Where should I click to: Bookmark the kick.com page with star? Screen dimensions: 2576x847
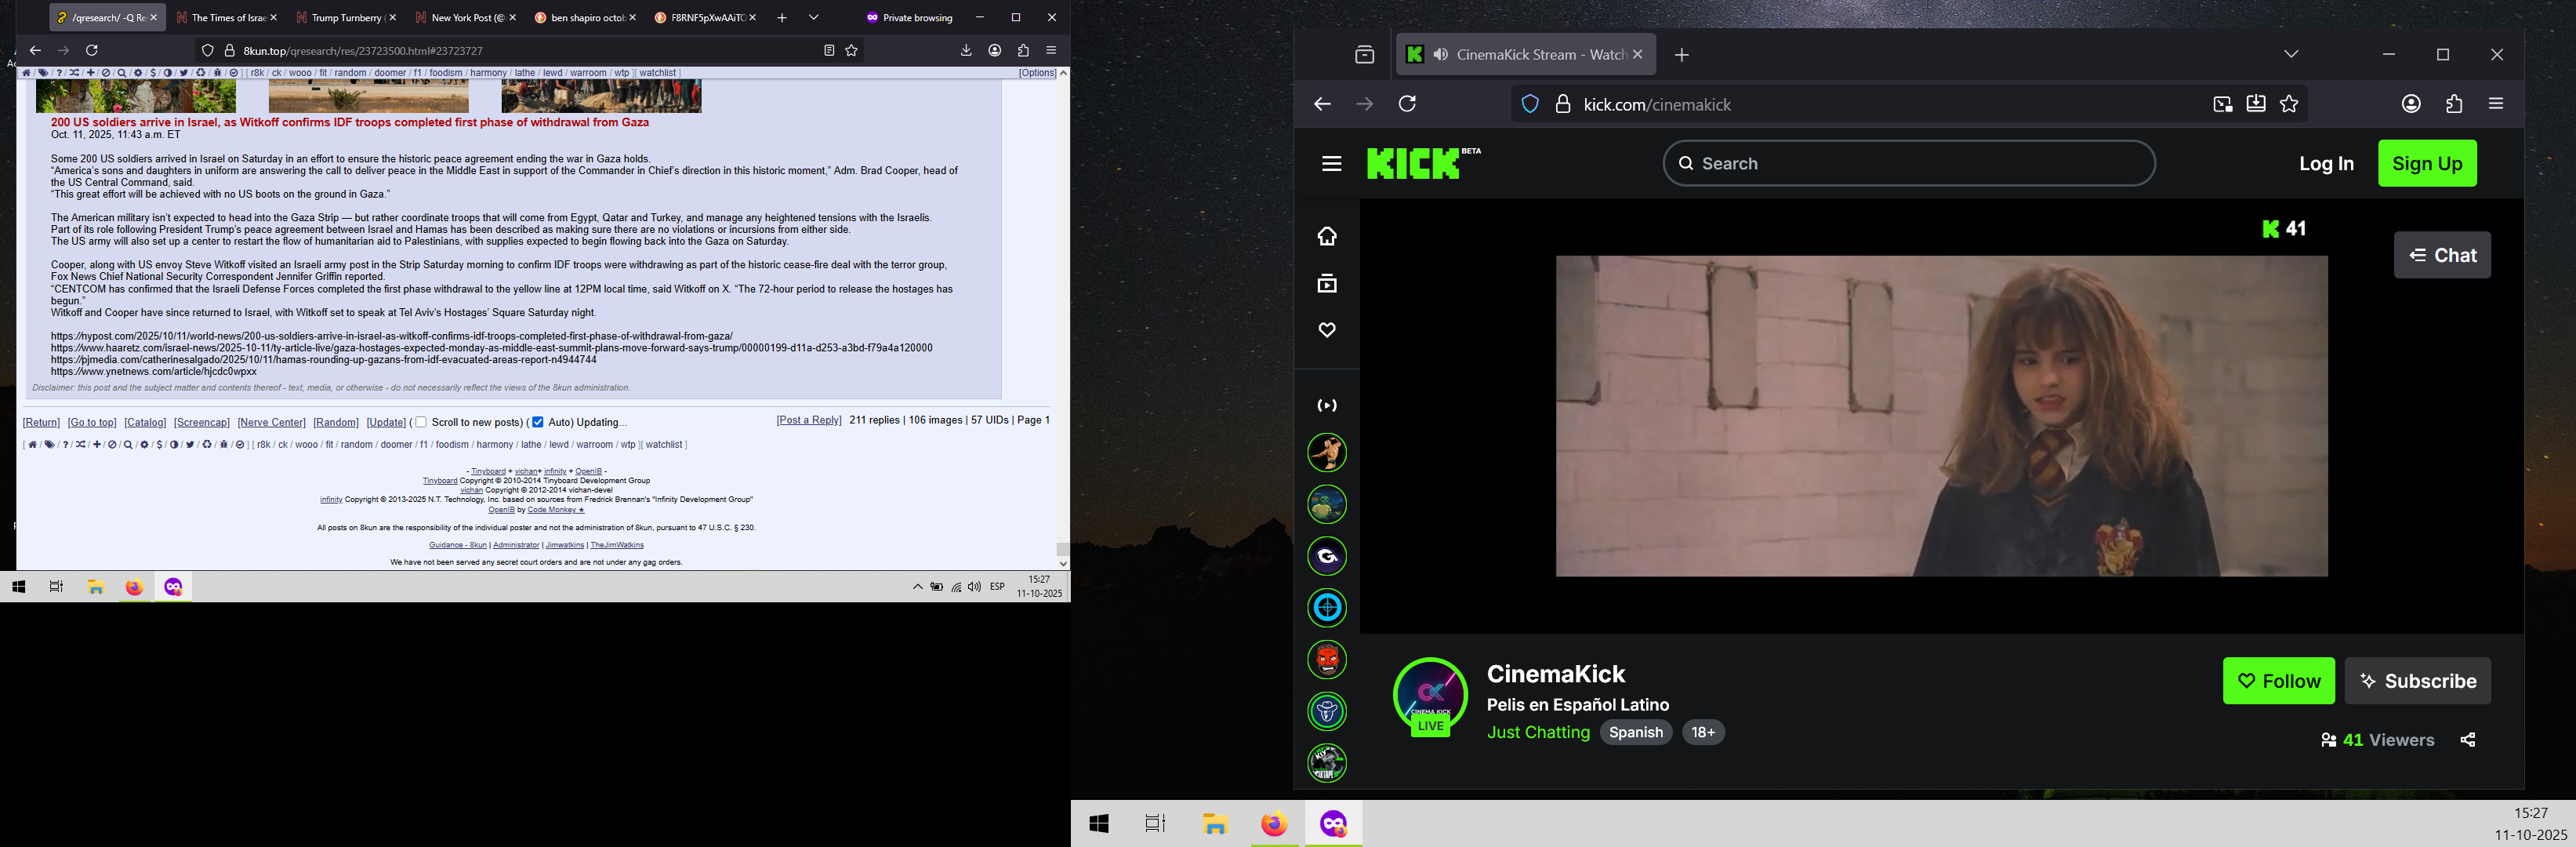2289,104
